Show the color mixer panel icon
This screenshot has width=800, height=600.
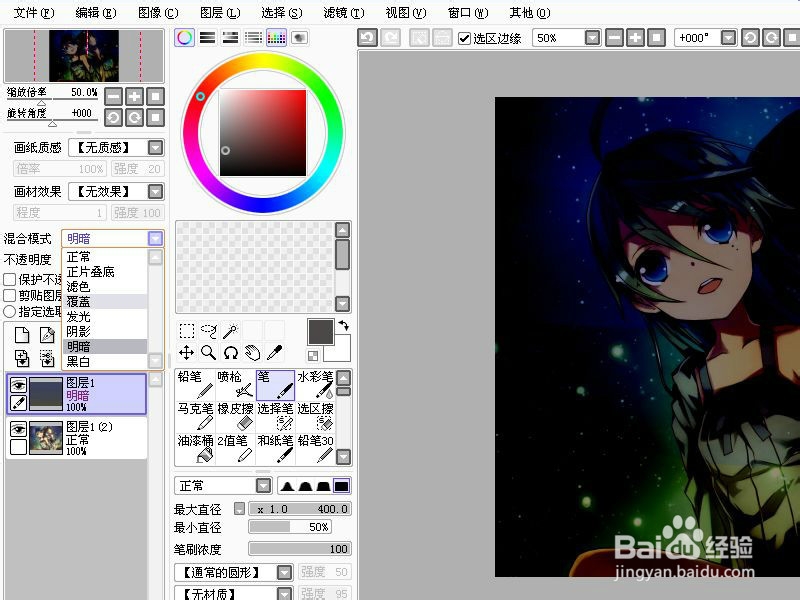(253, 37)
